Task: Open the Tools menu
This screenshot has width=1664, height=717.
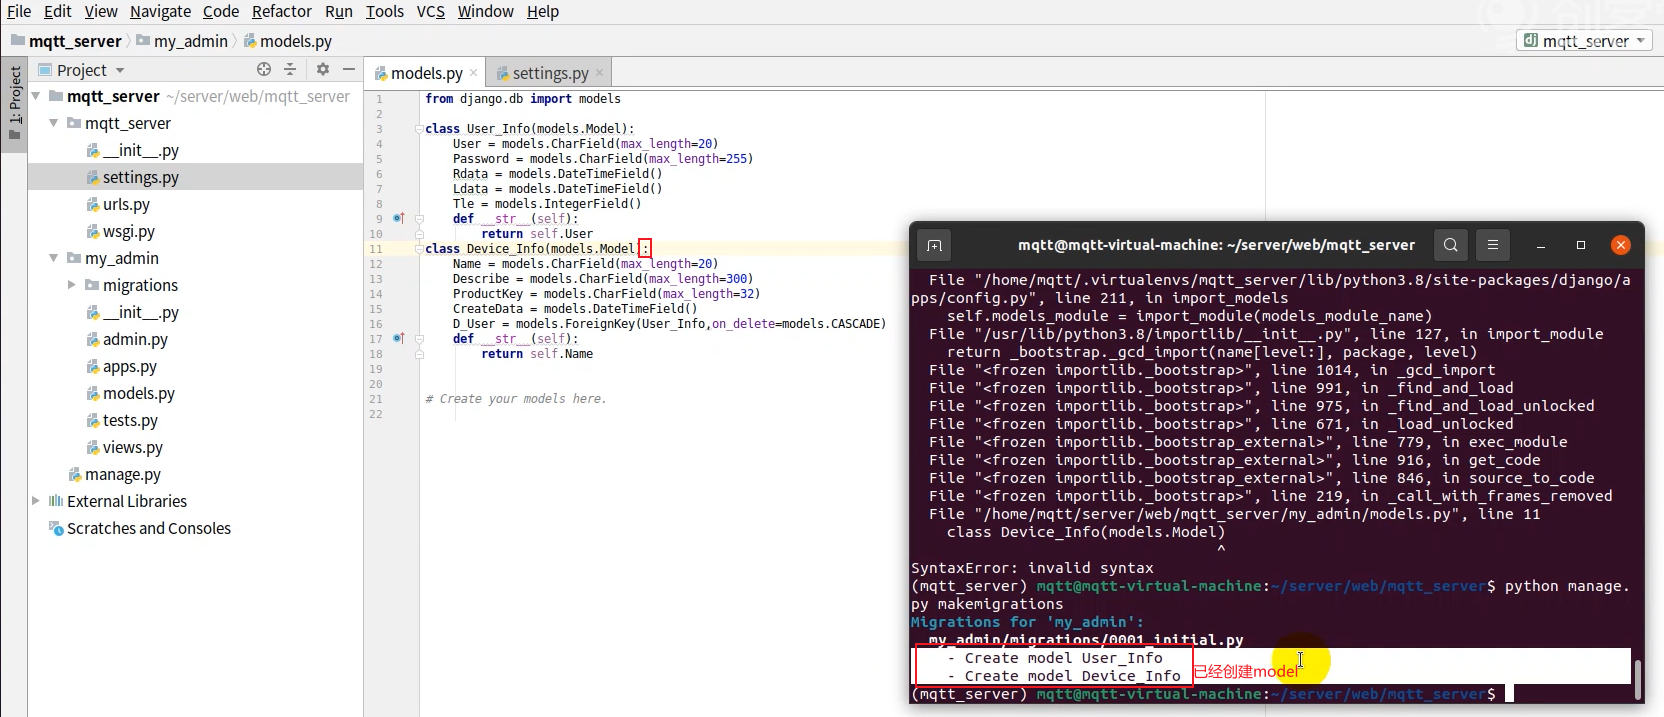Action: pyautogui.click(x=384, y=11)
